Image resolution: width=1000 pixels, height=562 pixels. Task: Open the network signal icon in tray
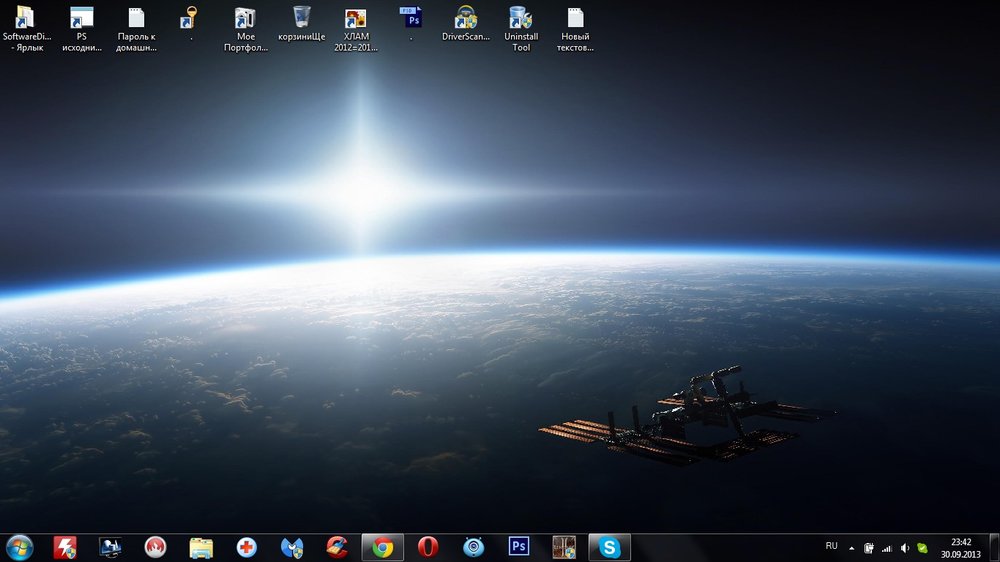tap(886, 548)
